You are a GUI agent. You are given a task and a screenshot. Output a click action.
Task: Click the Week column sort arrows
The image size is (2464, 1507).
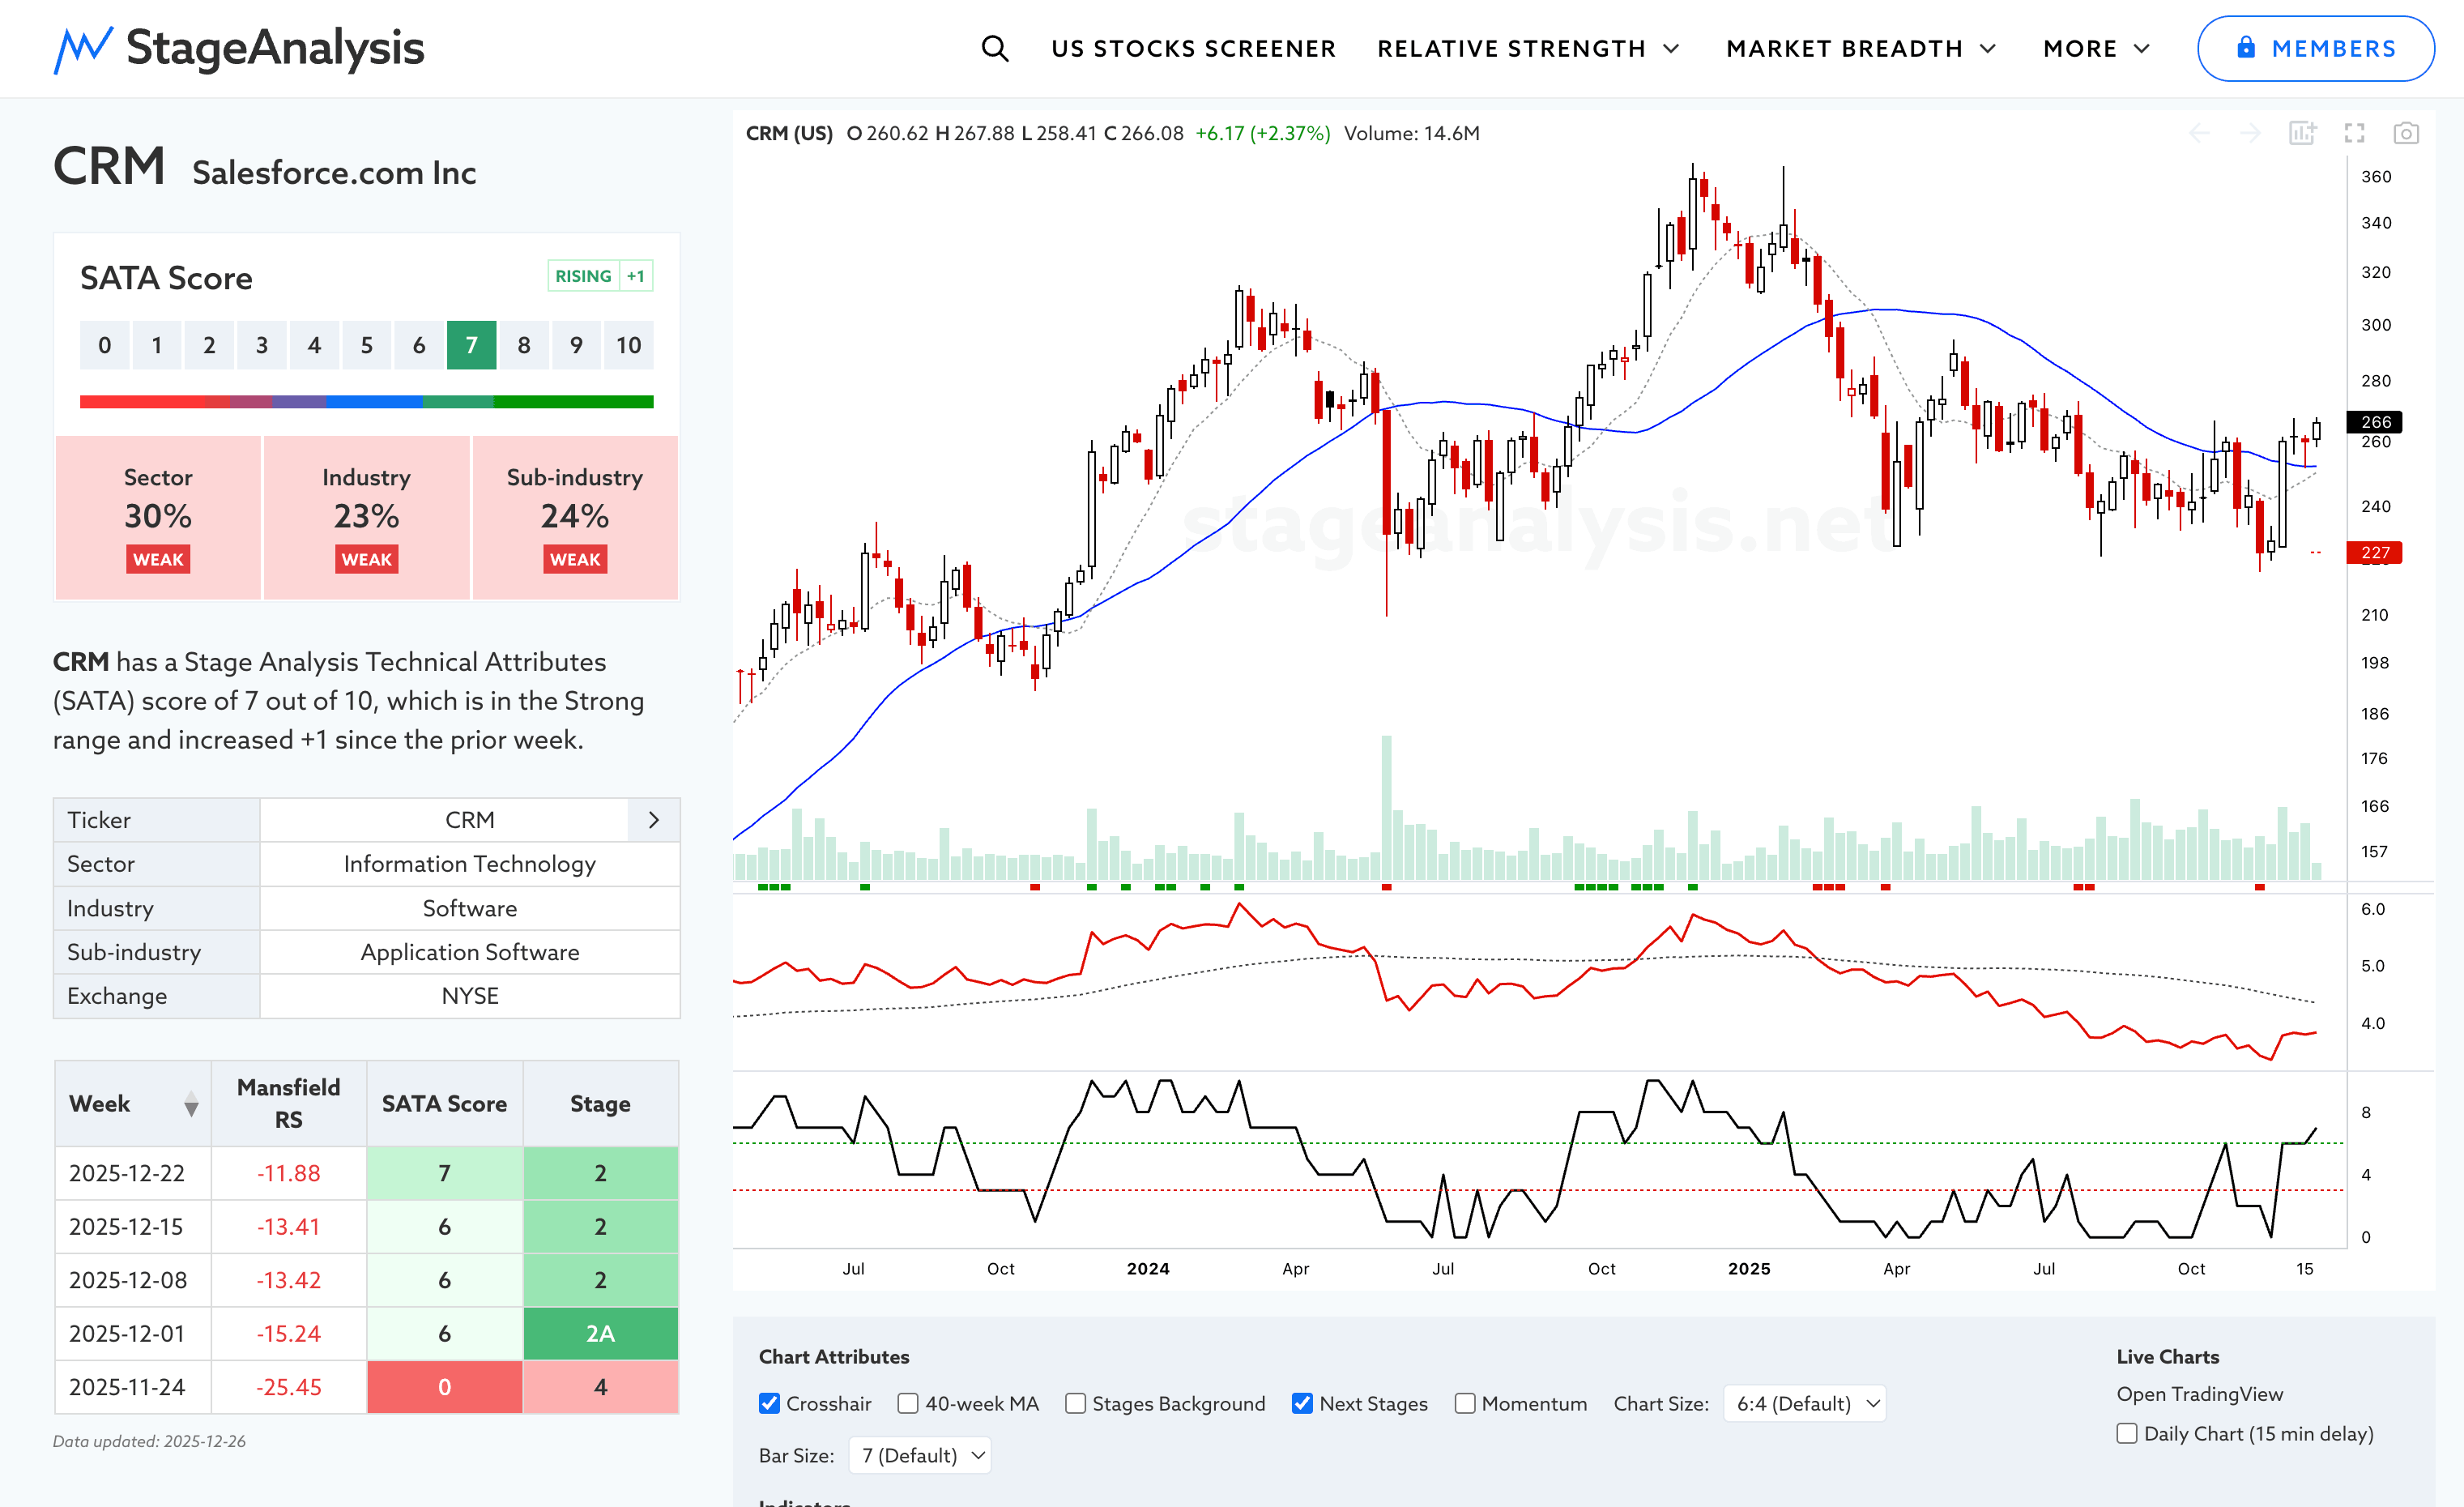pos(191,1105)
